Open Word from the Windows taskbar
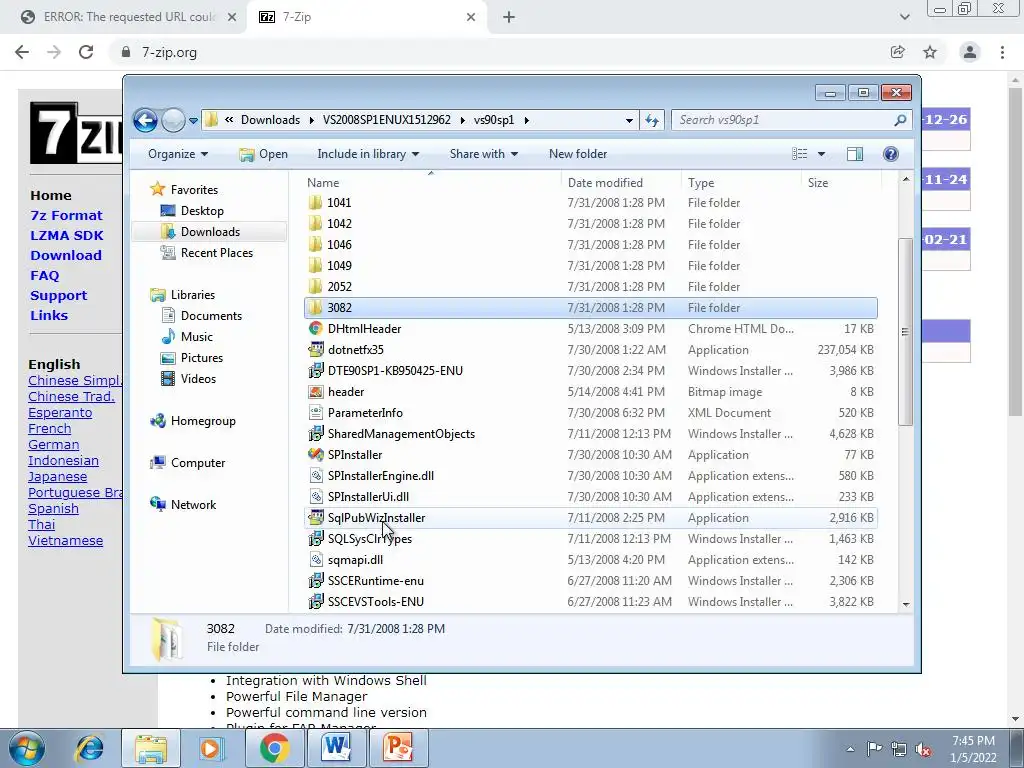This screenshot has width=1024, height=768. coord(337,748)
